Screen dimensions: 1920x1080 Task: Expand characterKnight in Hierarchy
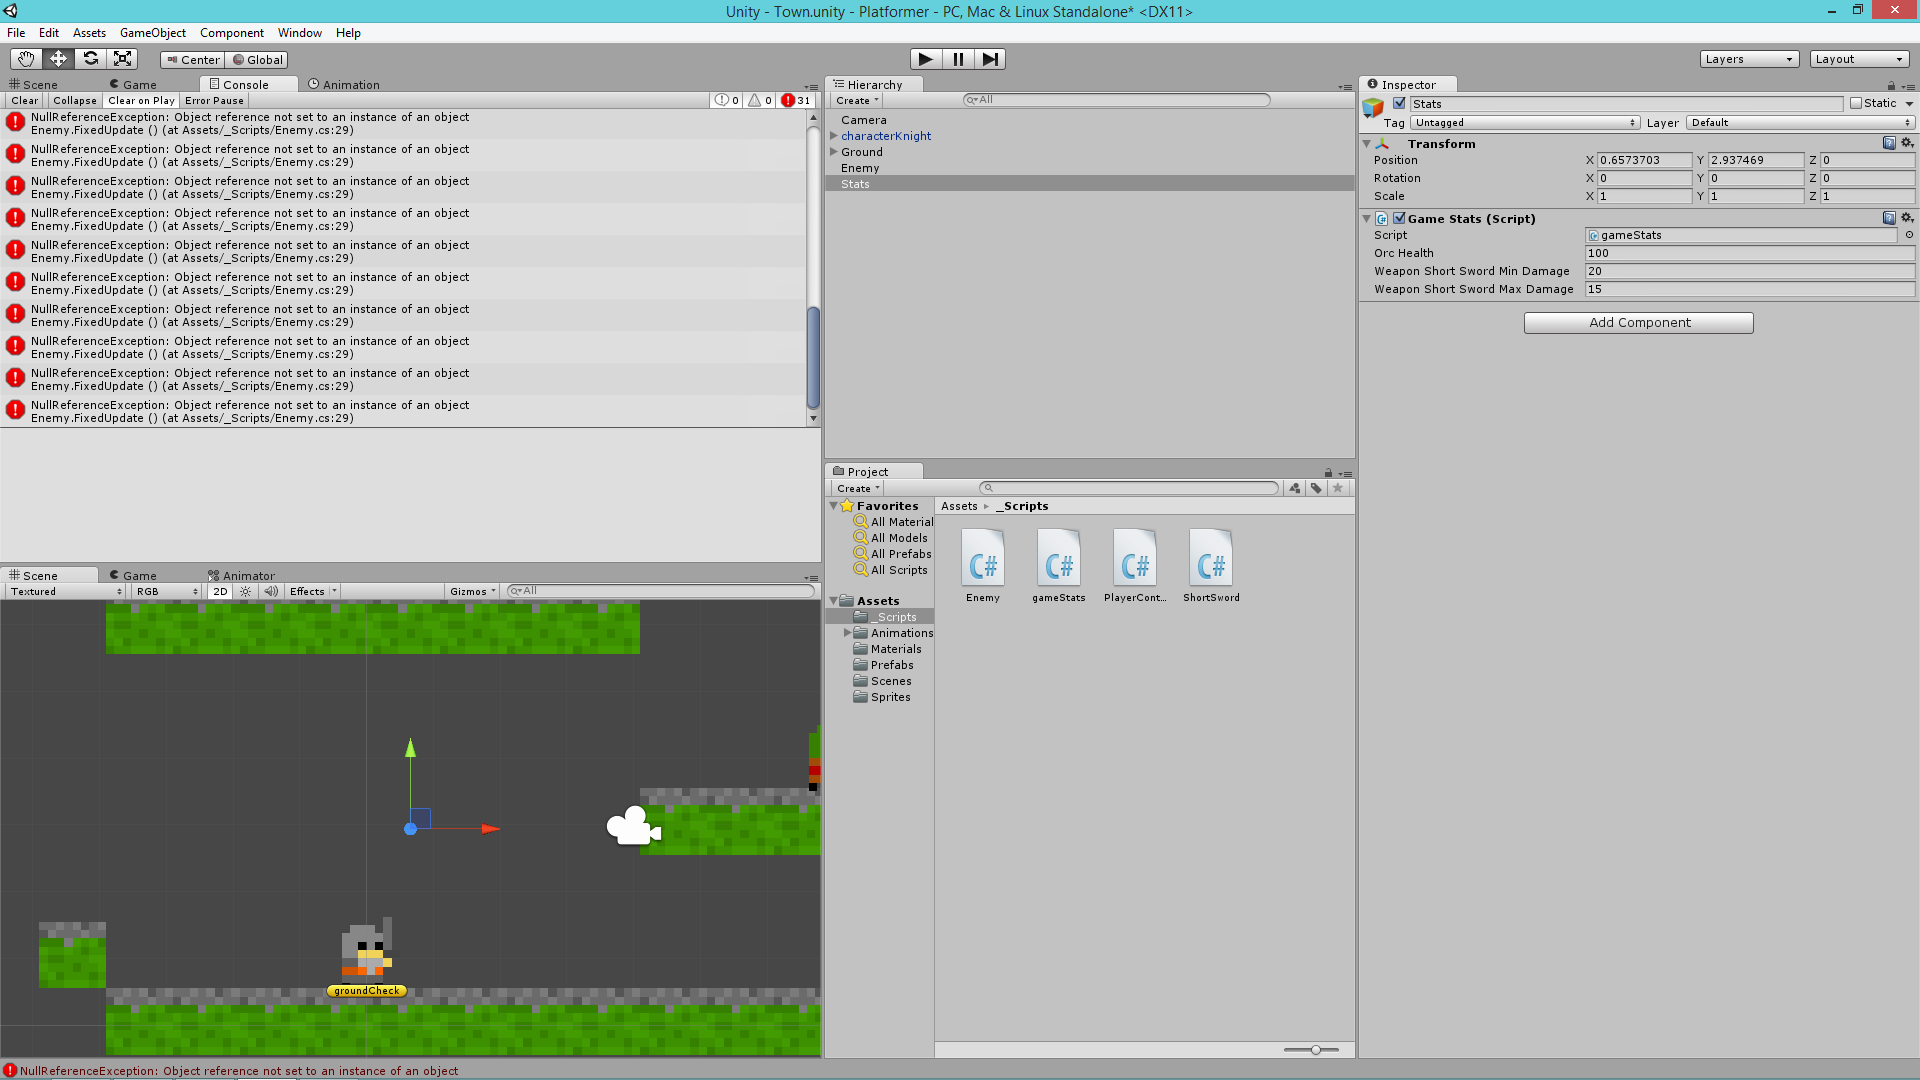(x=833, y=136)
